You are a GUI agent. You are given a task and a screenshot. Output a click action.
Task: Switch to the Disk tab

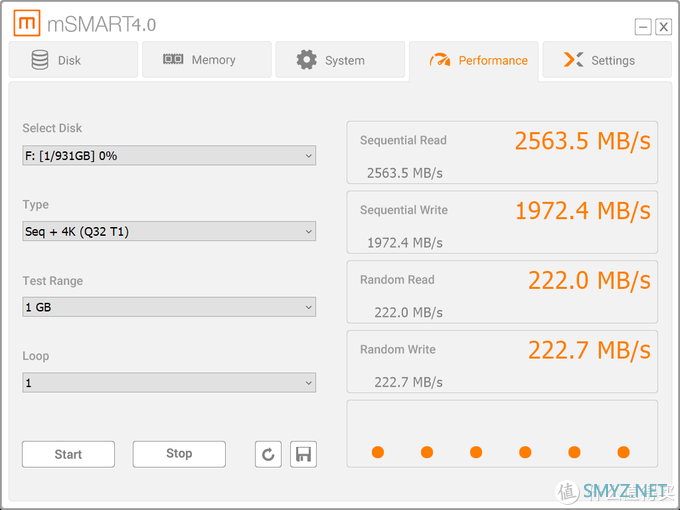click(73, 60)
